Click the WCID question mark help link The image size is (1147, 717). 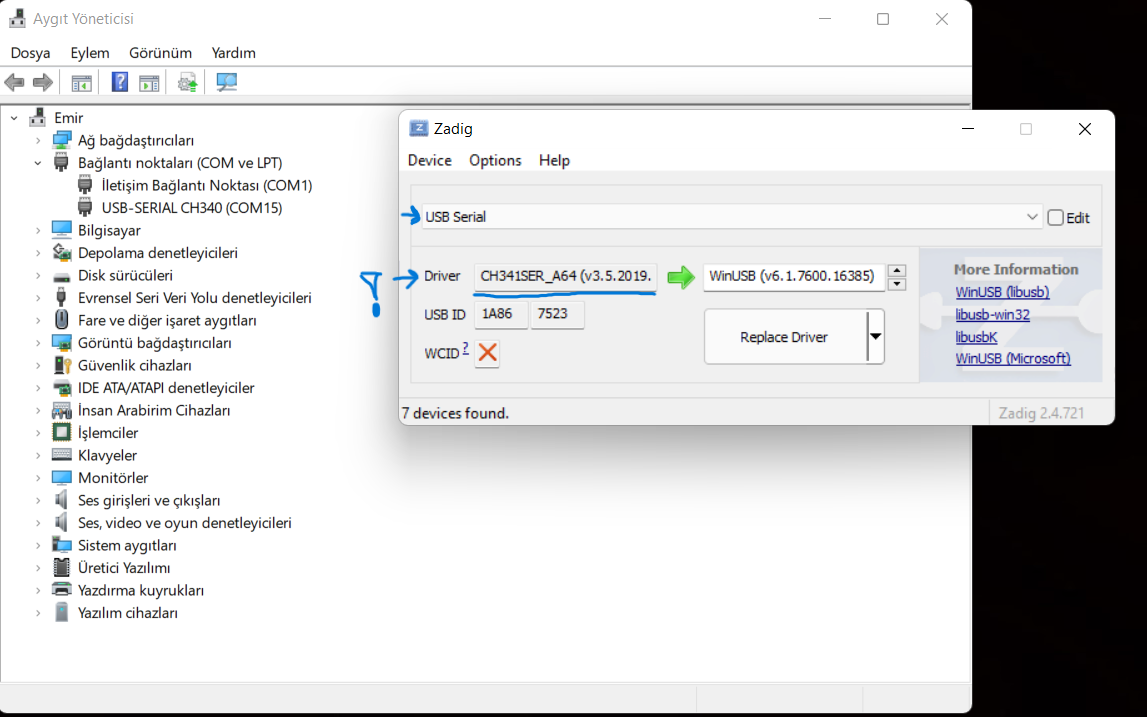(465, 347)
